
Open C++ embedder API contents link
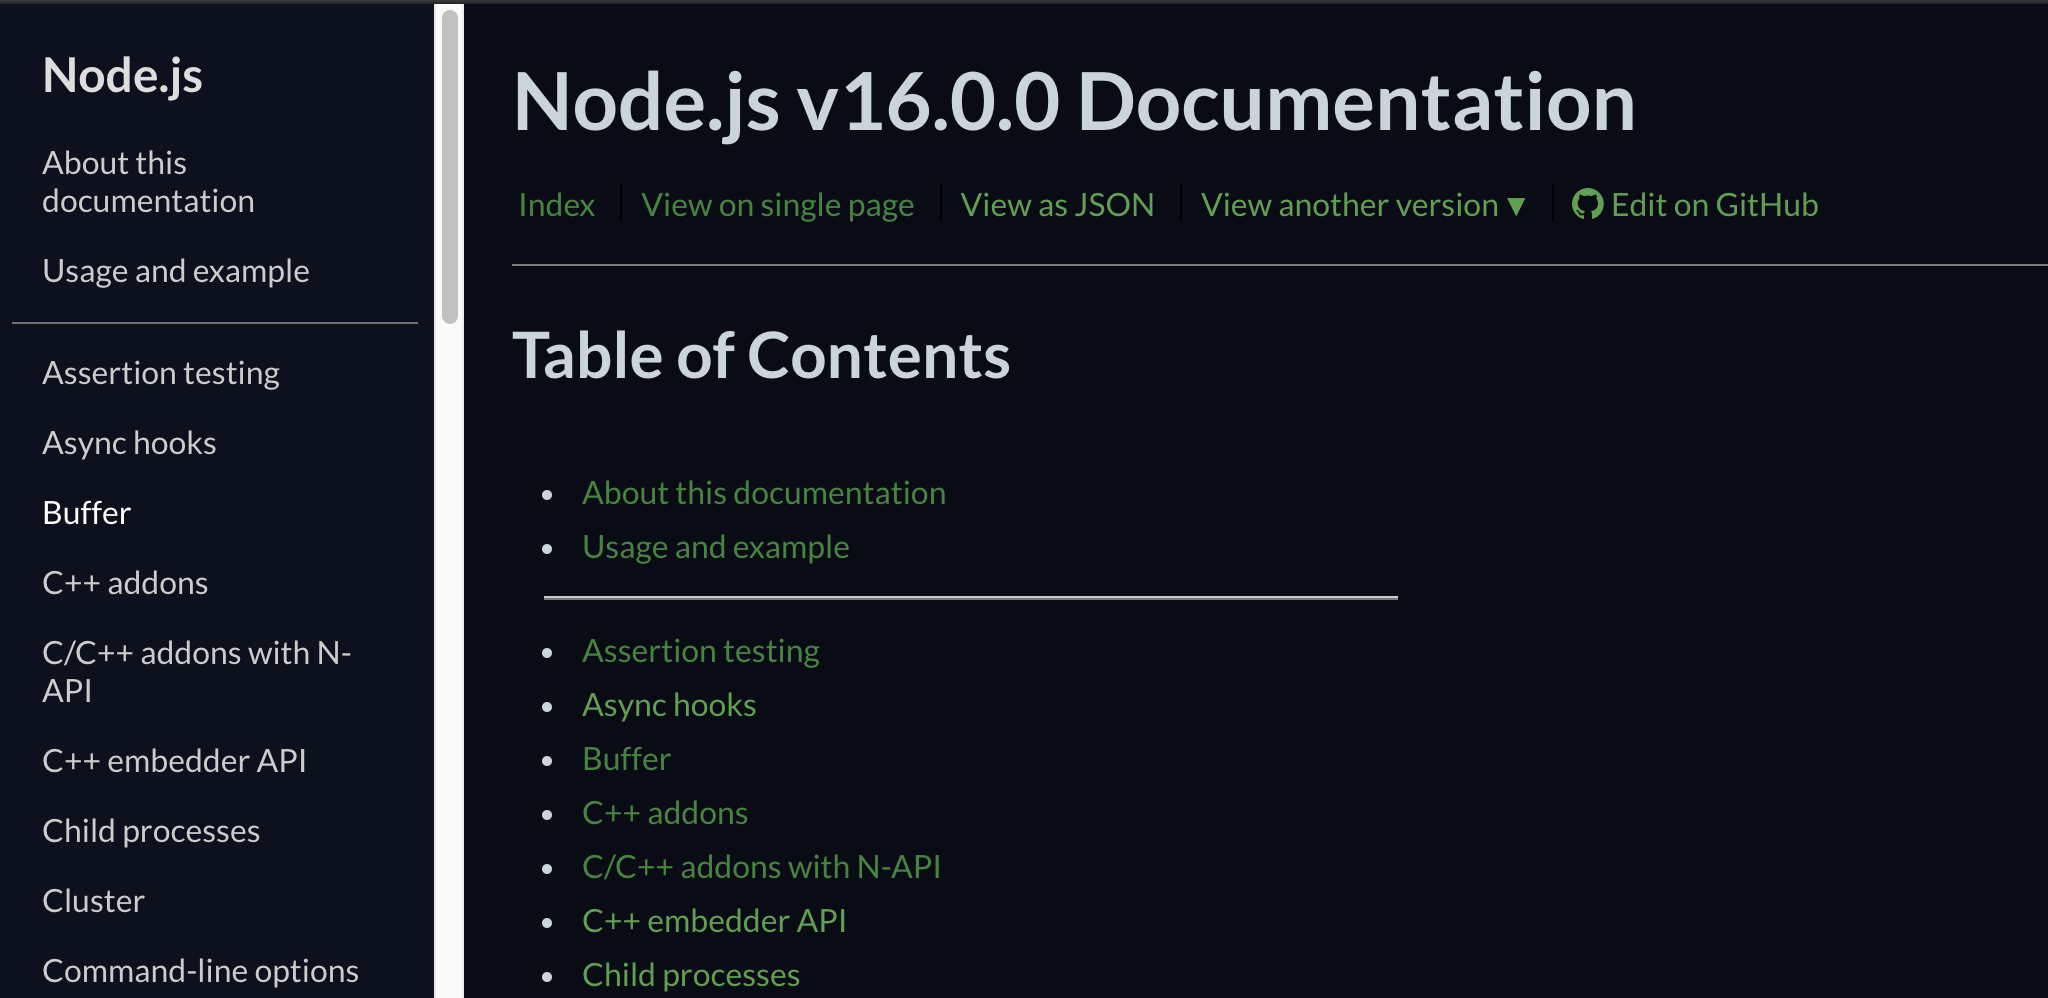[x=714, y=921]
